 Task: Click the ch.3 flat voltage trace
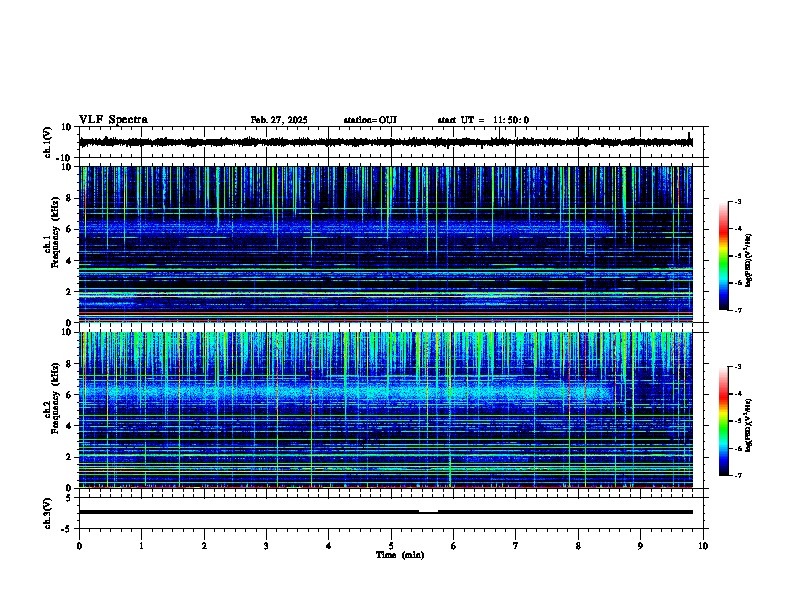click(x=386, y=512)
